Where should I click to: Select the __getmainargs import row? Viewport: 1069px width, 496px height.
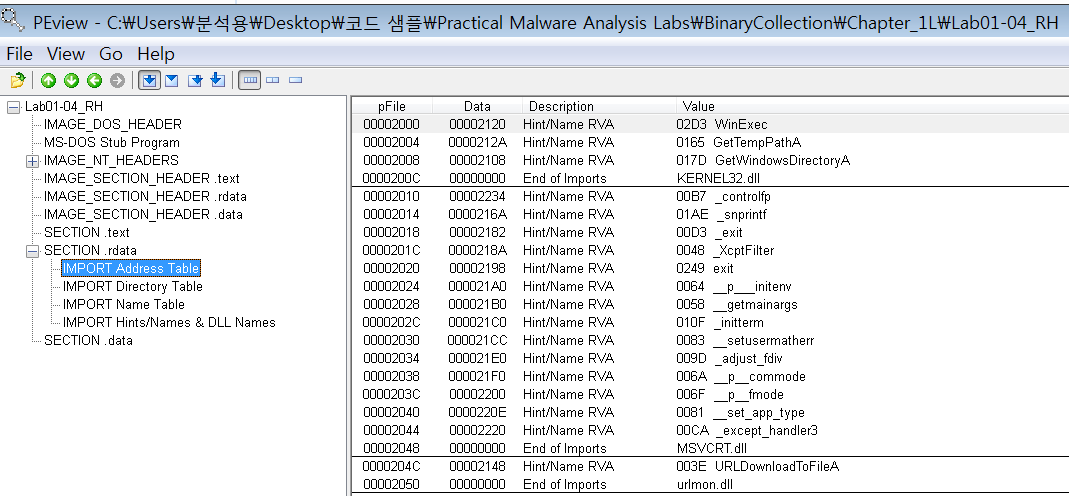pos(710,305)
